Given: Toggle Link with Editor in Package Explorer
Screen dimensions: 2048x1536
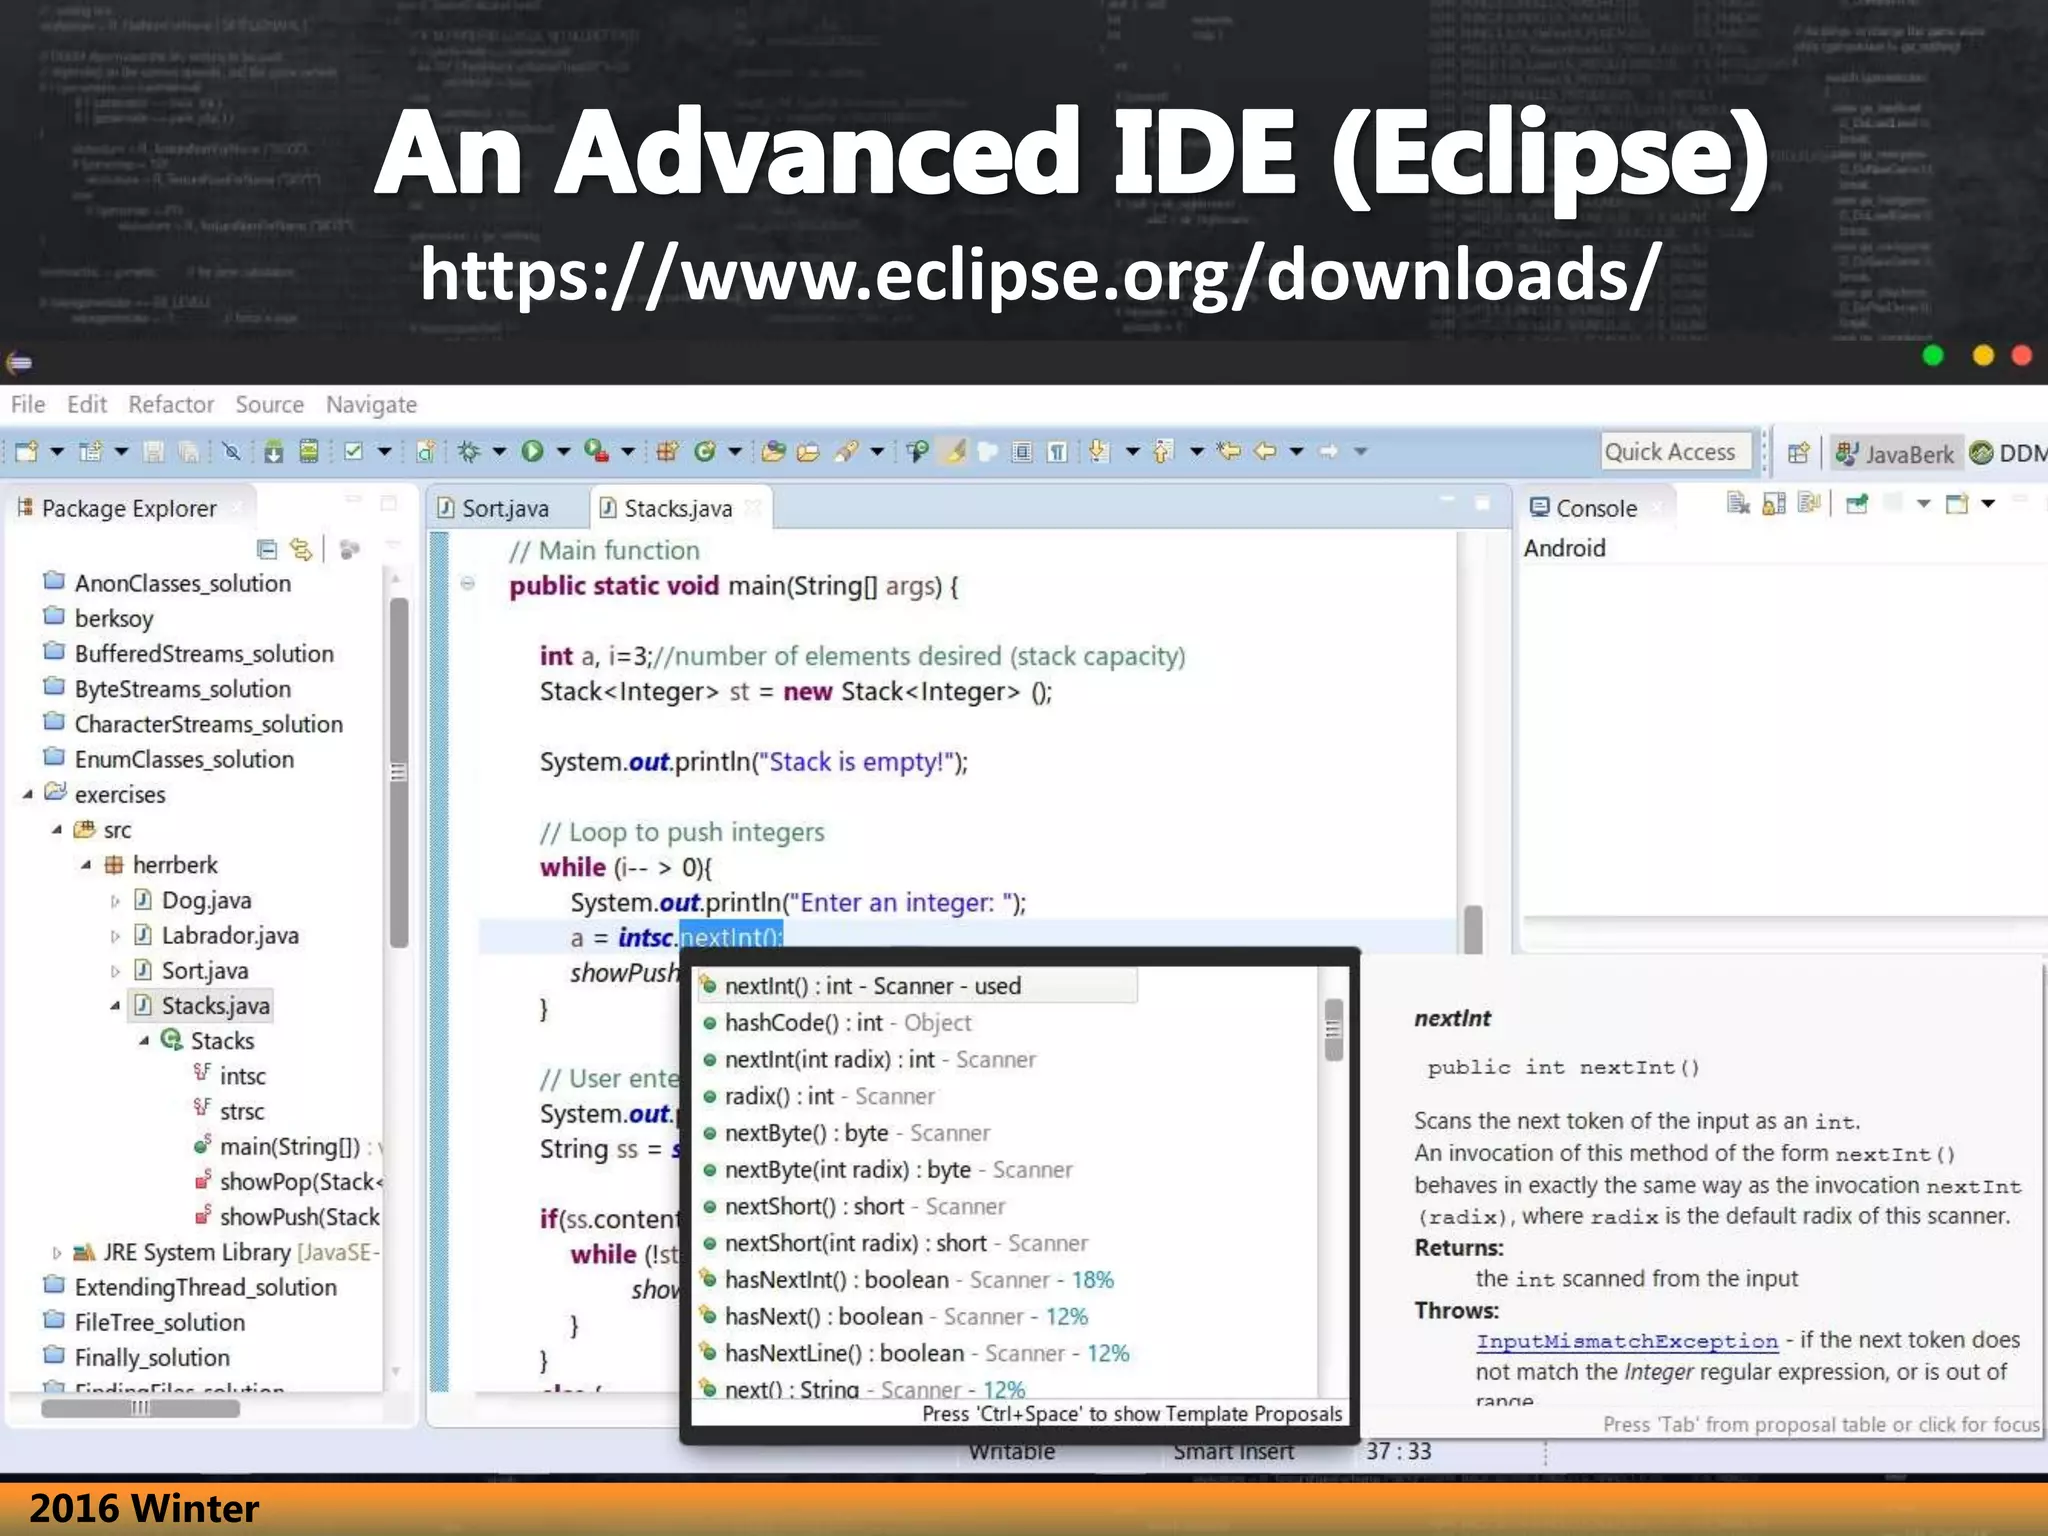Looking at the screenshot, I should pyautogui.click(x=301, y=549).
